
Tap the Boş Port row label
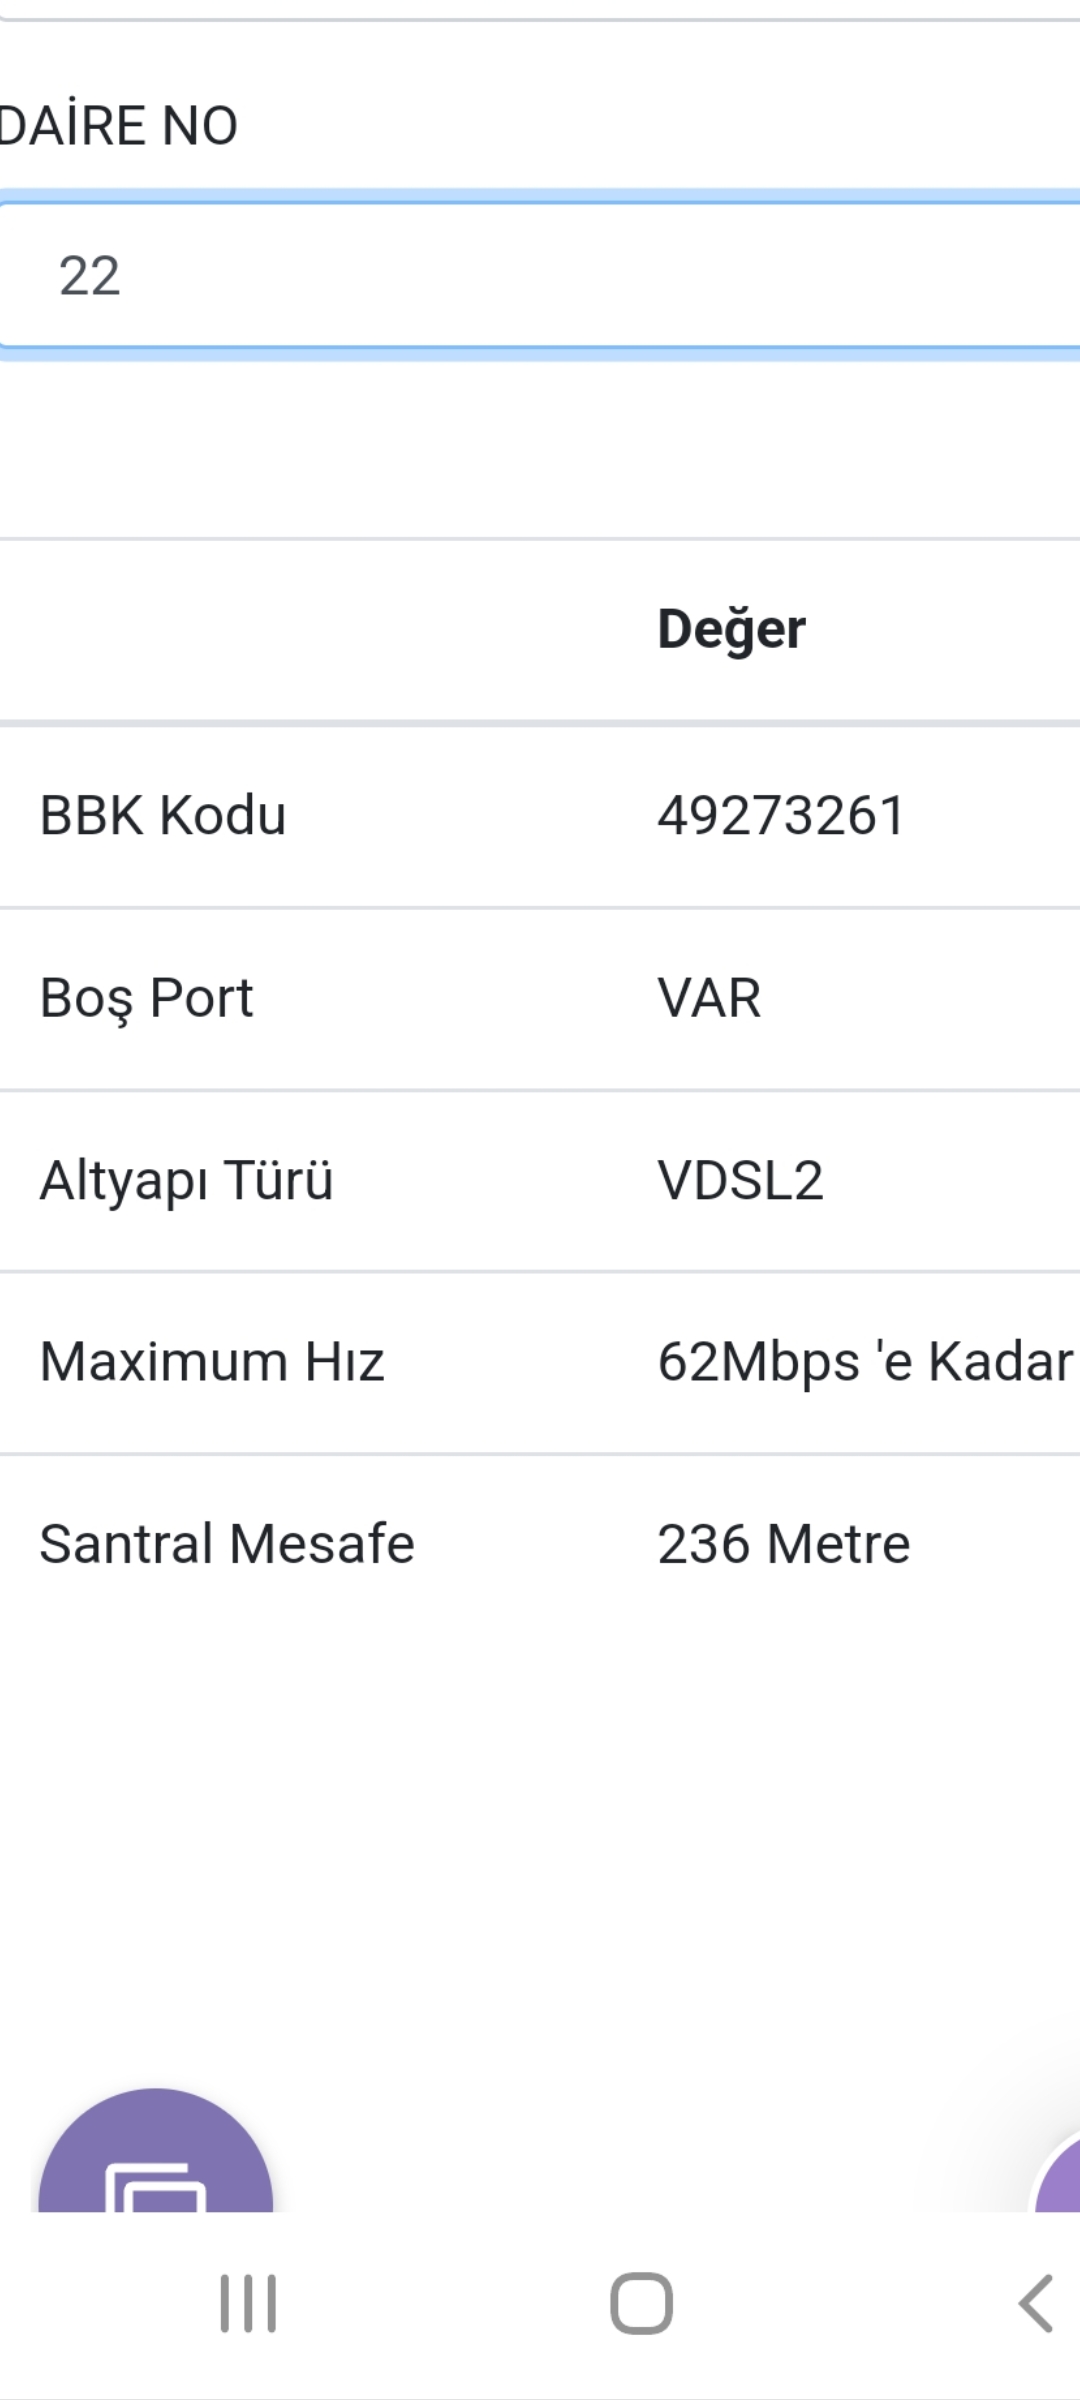(146, 999)
